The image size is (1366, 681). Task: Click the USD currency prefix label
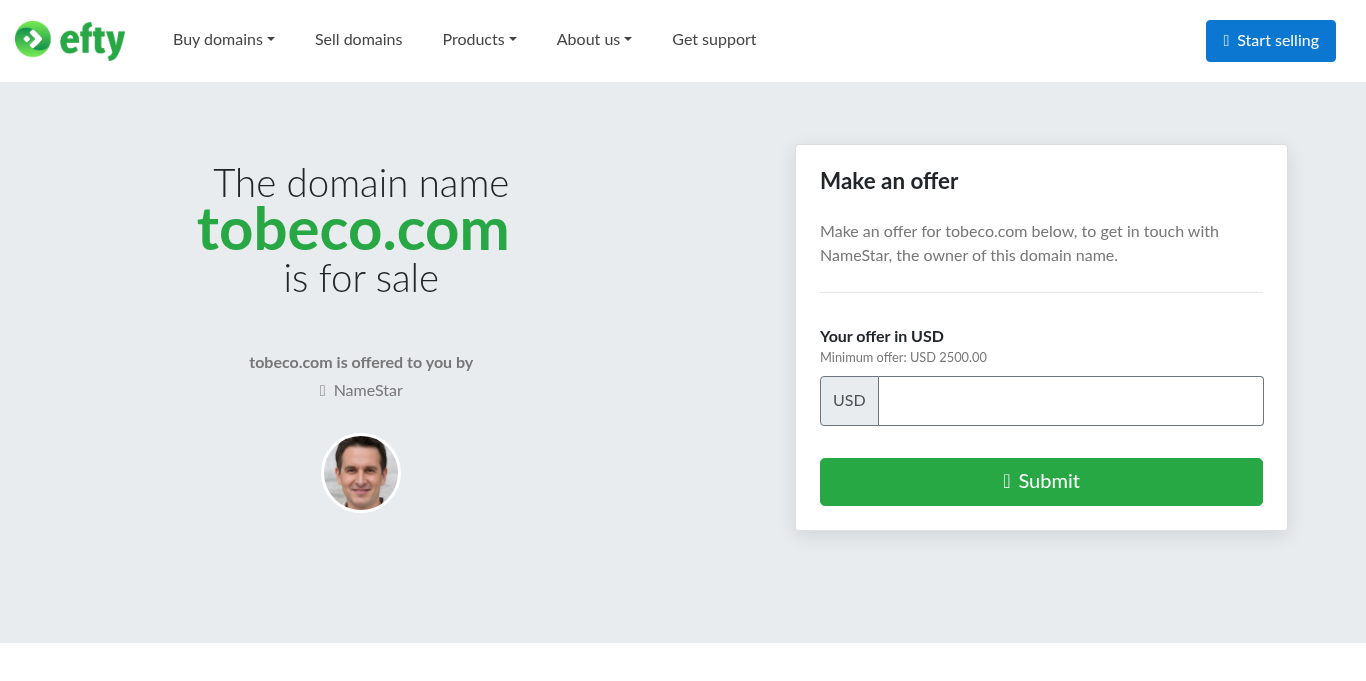[849, 401]
